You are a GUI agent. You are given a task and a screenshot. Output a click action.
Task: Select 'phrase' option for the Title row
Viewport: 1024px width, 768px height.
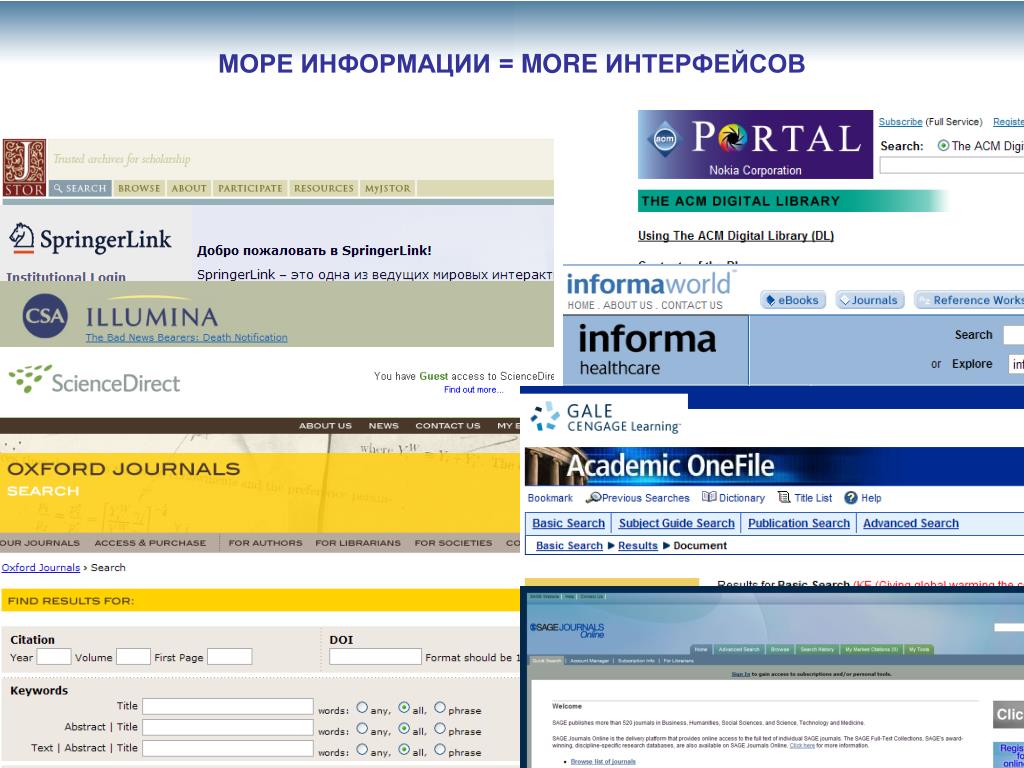click(x=440, y=708)
